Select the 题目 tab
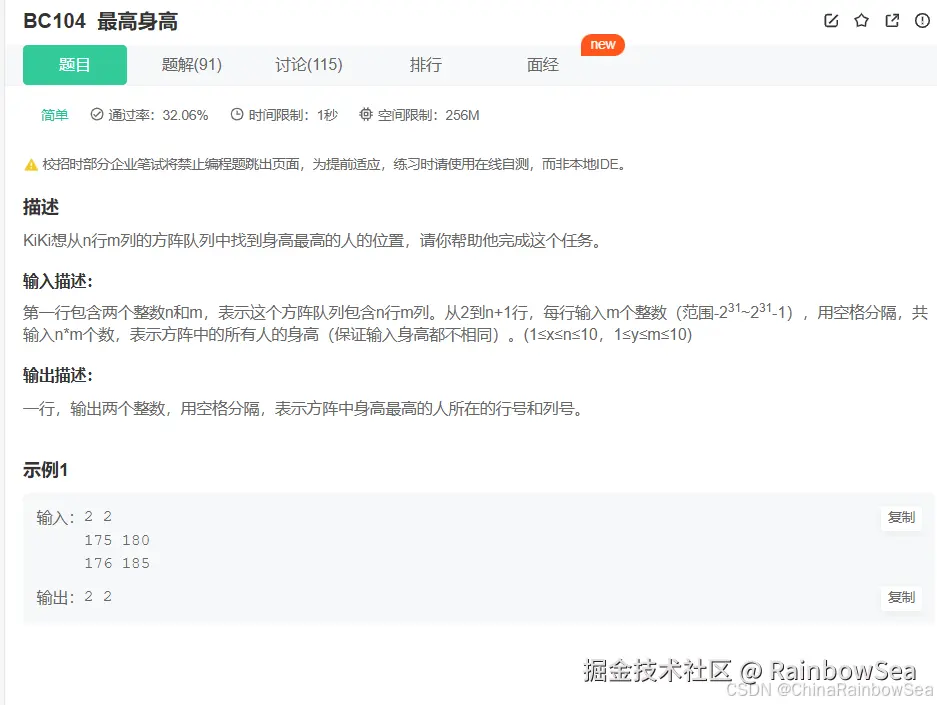The height and width of the screenshot is (705, 937). (74, 64)
